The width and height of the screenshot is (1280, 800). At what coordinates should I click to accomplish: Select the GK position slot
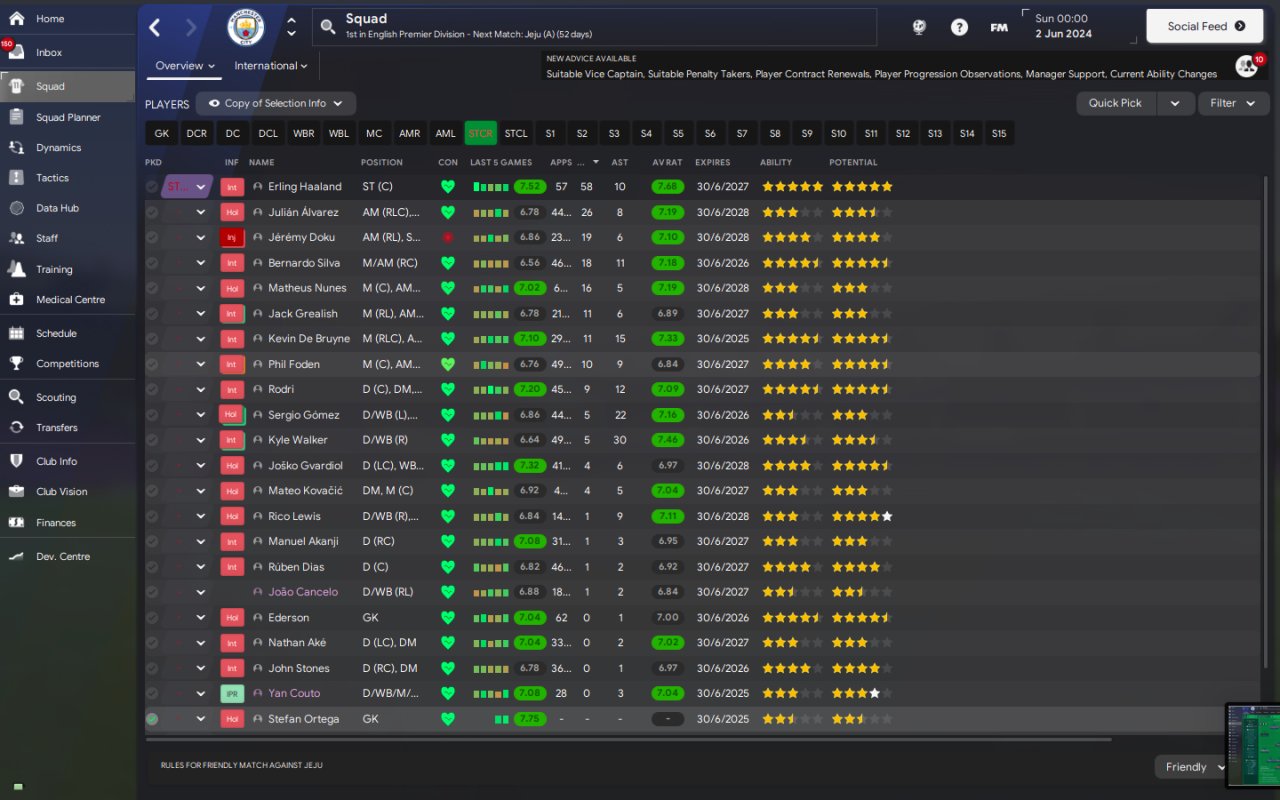pos(162,133)
